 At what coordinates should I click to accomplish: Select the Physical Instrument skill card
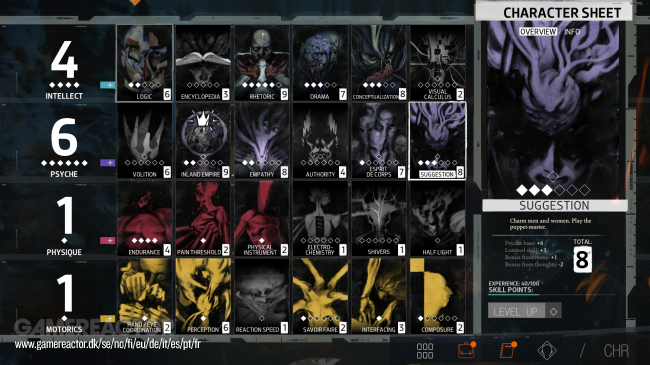pyautogui.click(x=262, y=219)
